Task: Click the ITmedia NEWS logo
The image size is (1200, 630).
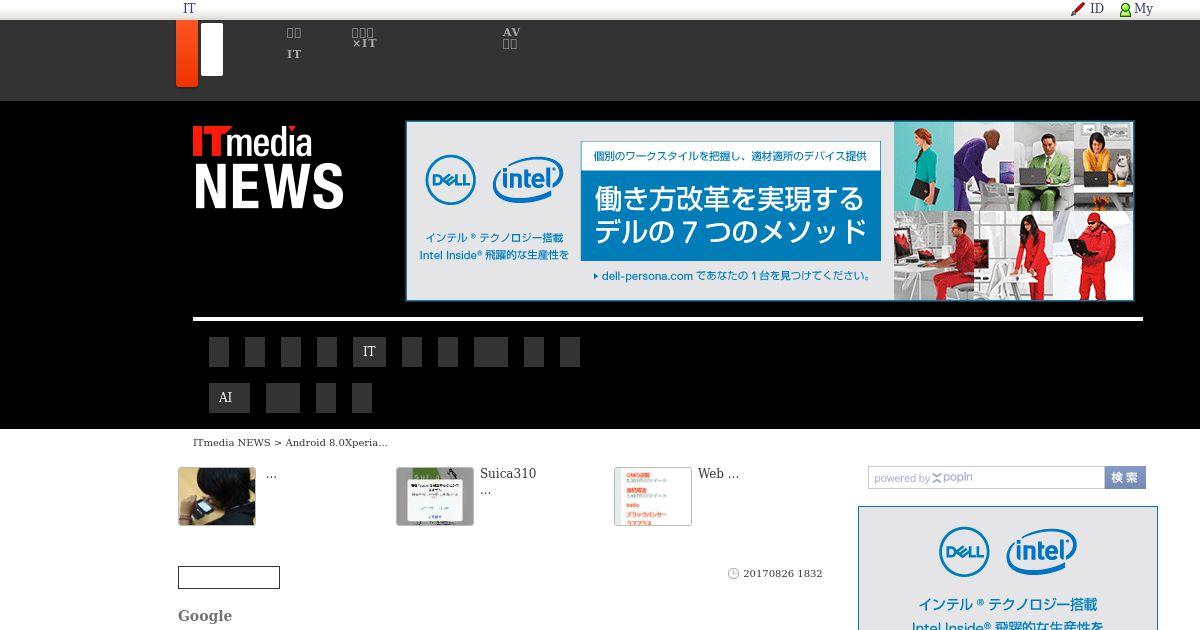Action: point(268,167)
